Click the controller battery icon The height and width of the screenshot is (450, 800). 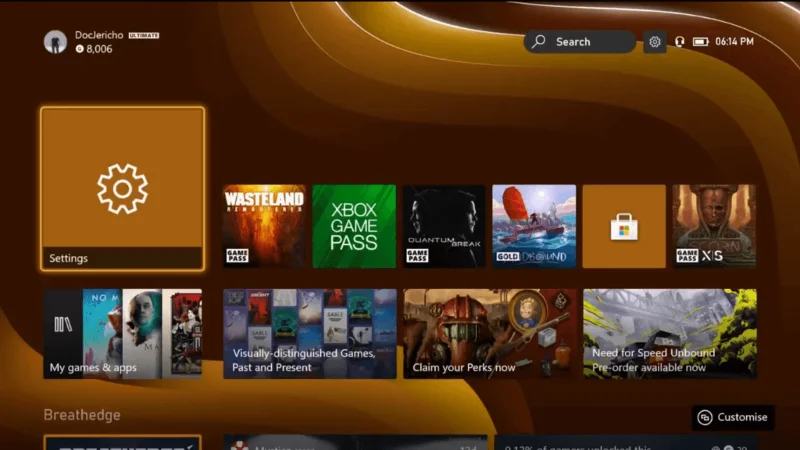pos(701,42)
